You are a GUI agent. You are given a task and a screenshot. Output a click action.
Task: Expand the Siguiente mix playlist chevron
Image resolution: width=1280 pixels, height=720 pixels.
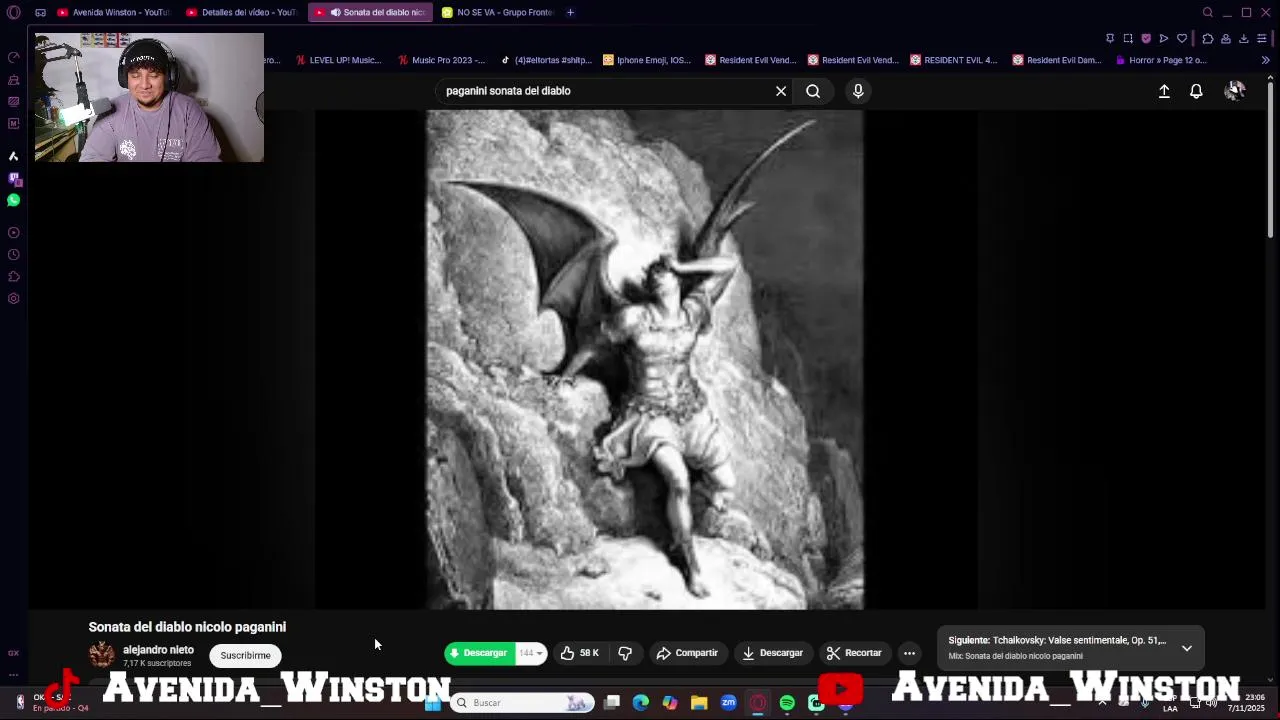pyautogui.click(x=1187, y=648)
